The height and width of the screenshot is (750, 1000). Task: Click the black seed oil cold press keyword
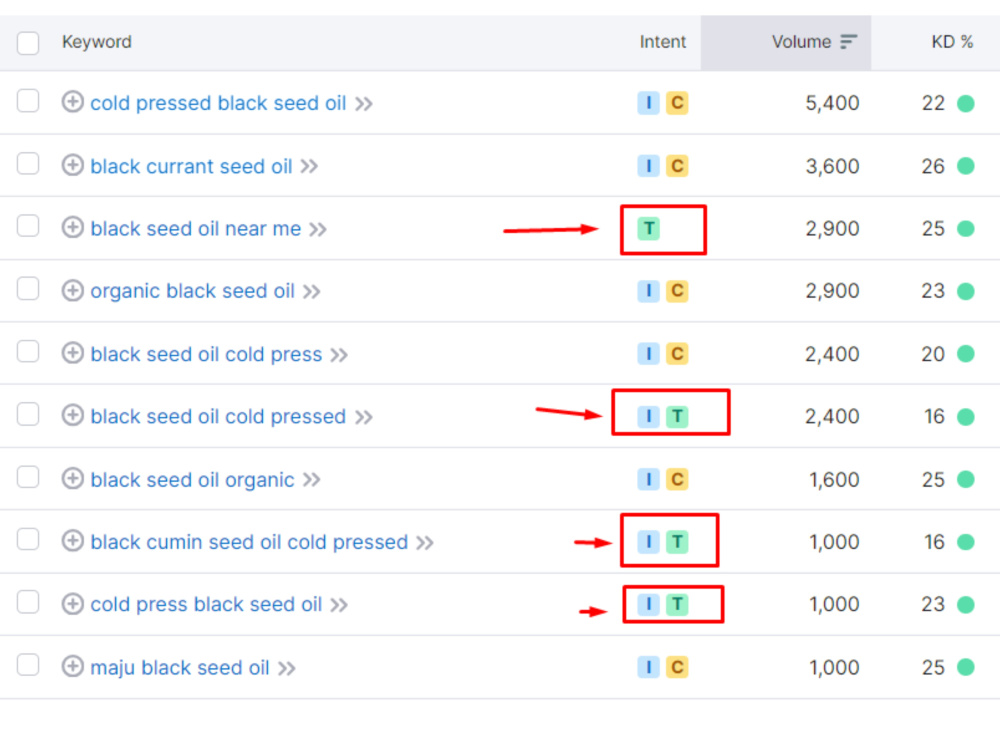(206, 354)
